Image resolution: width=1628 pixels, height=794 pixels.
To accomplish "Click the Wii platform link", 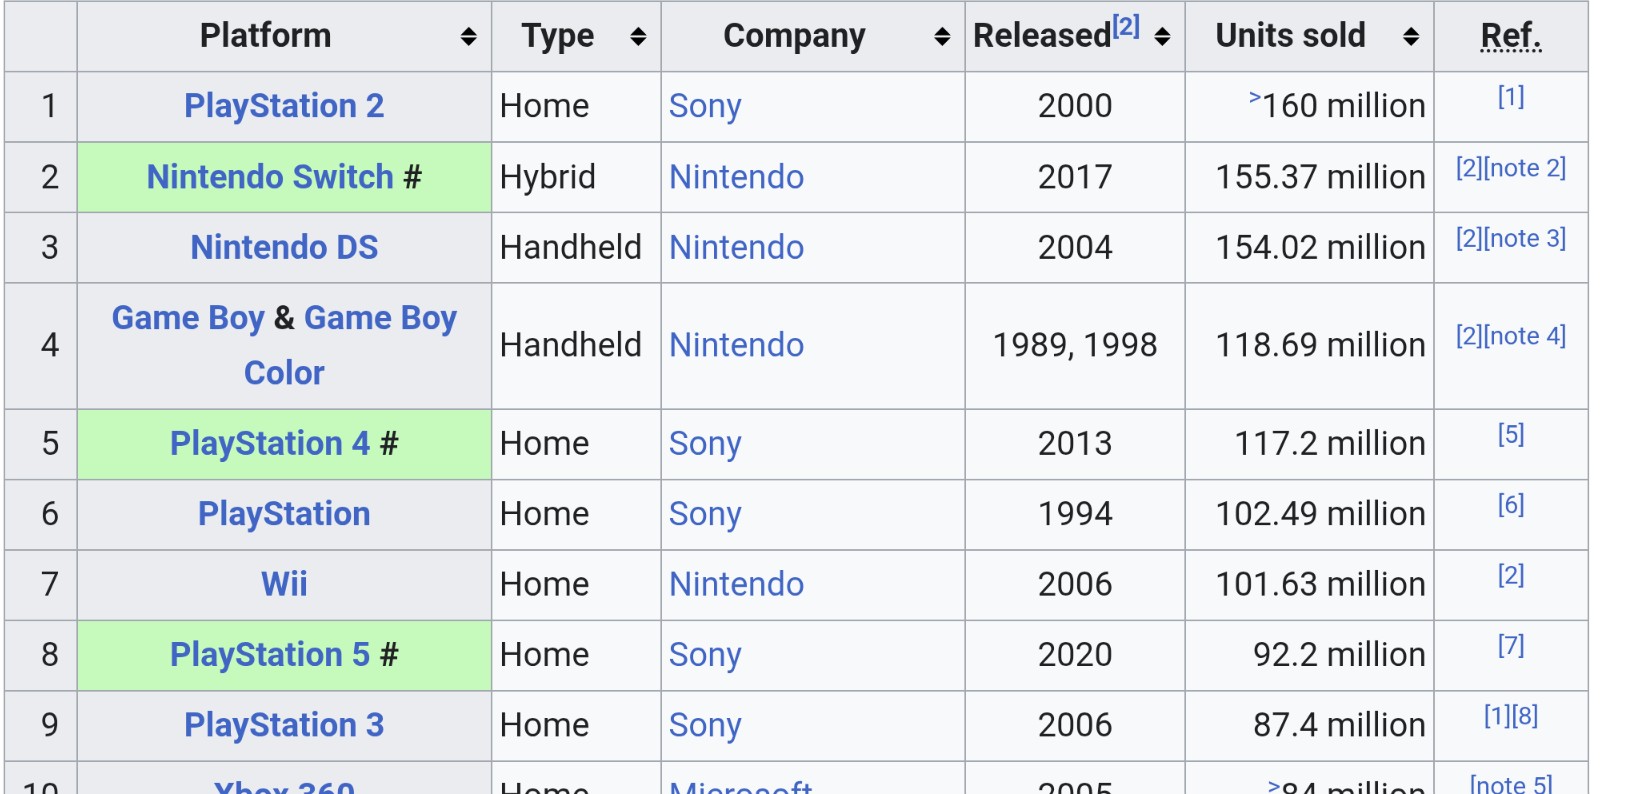I will pos(284,584).
